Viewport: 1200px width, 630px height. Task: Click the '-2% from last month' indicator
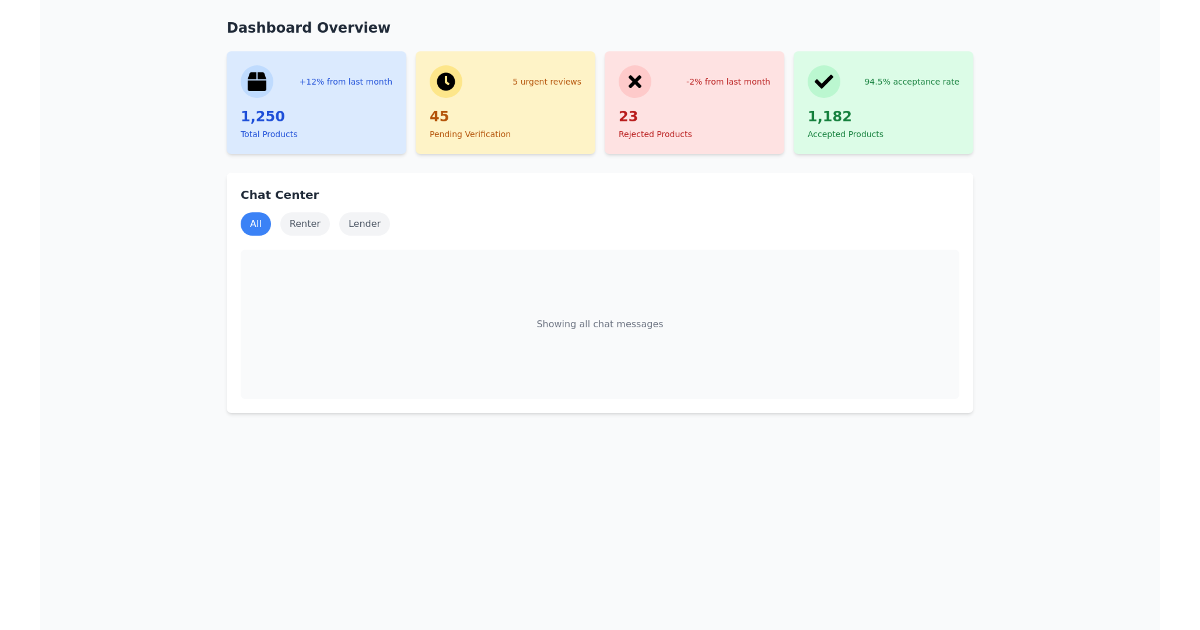pos(728,81)
